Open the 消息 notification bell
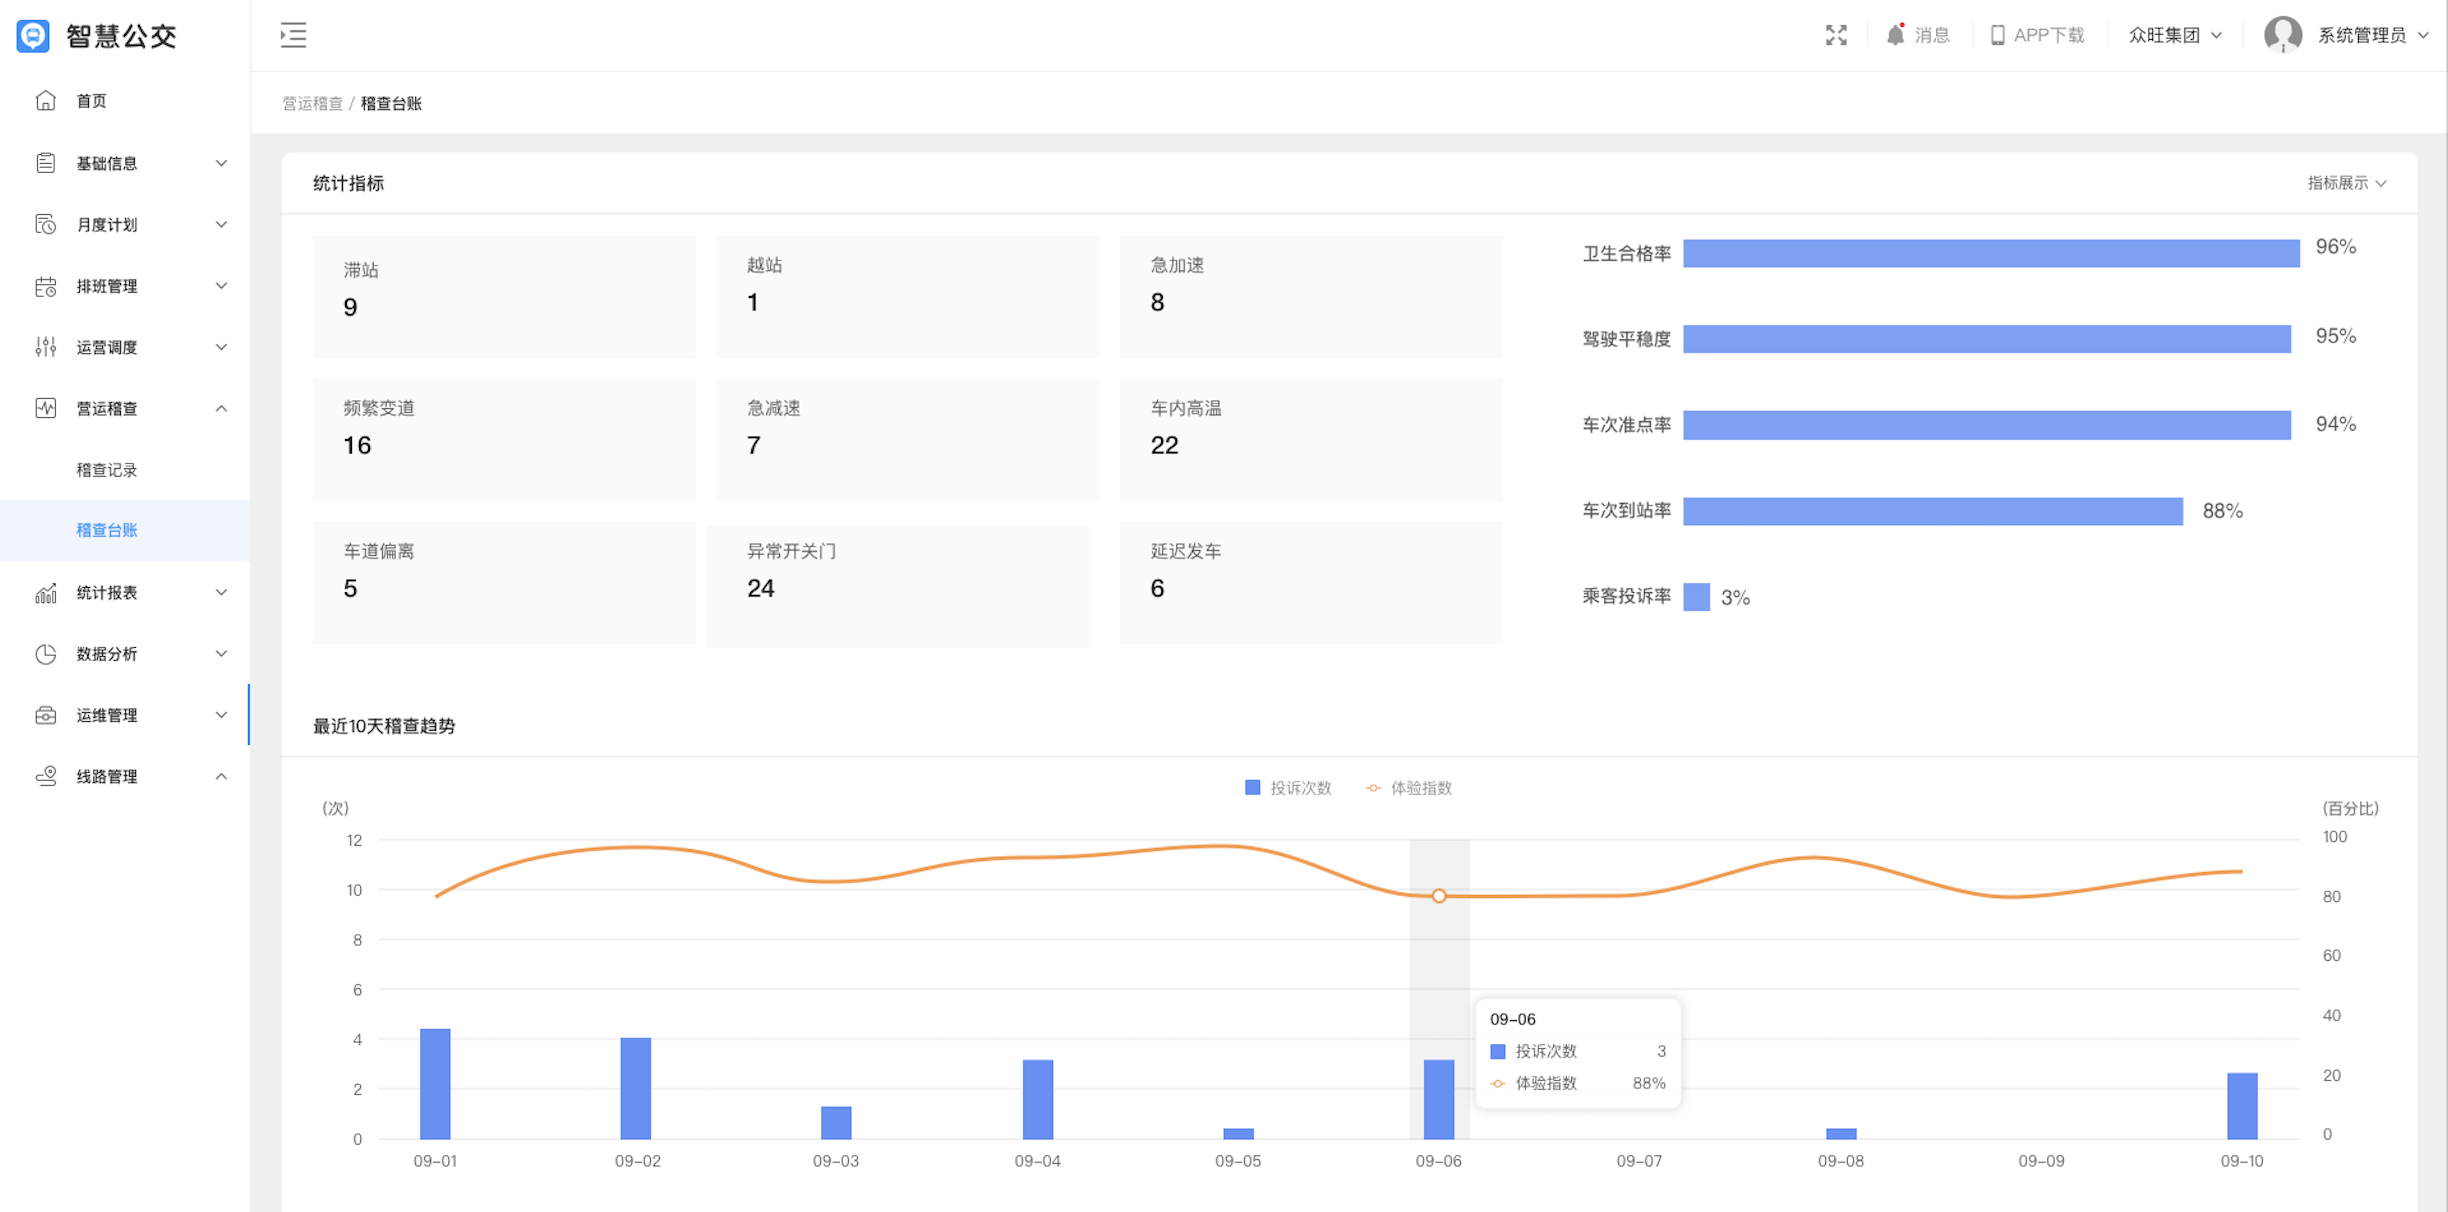The width and height of the screenshot is (2448, 1212). [x=1895, y=35]
